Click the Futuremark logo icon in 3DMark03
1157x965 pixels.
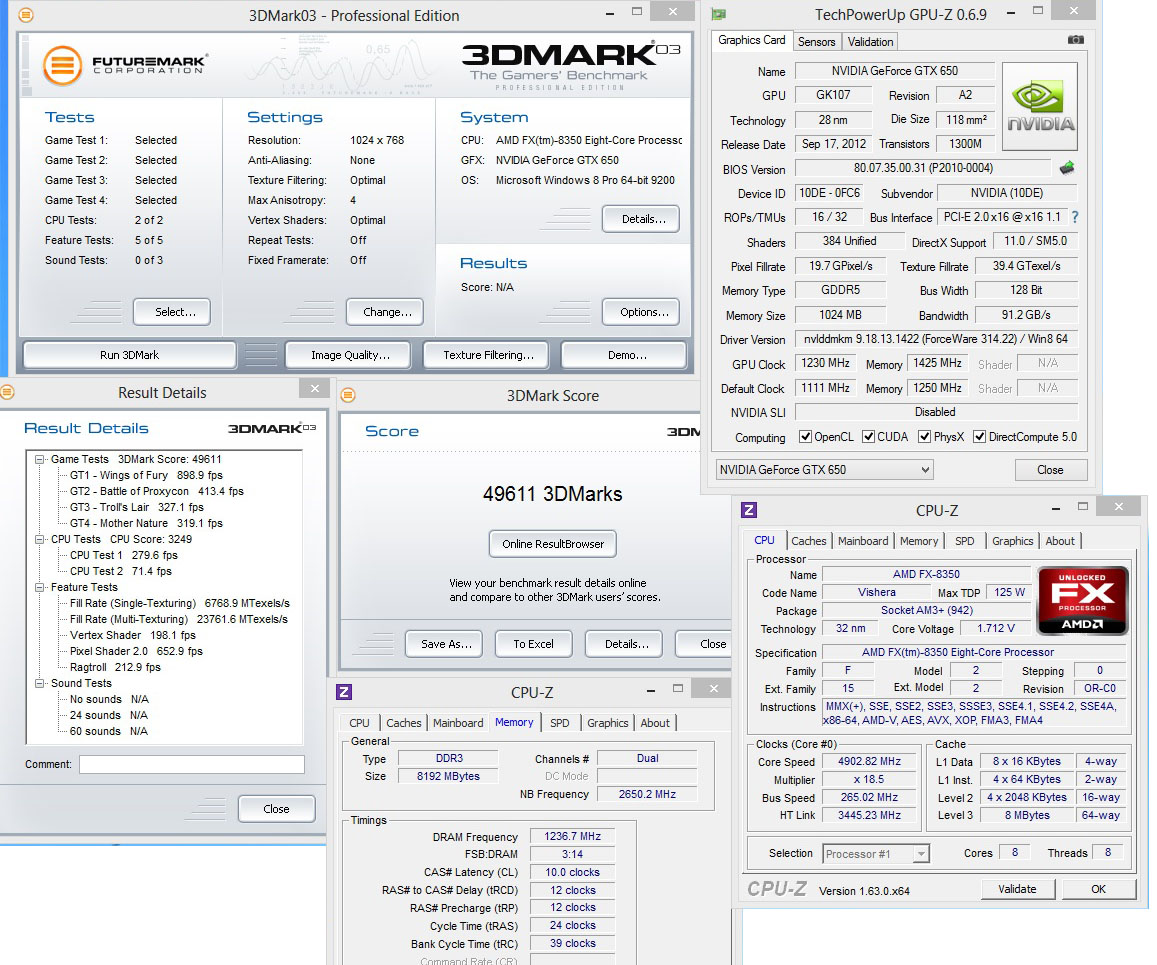[63, 65]
